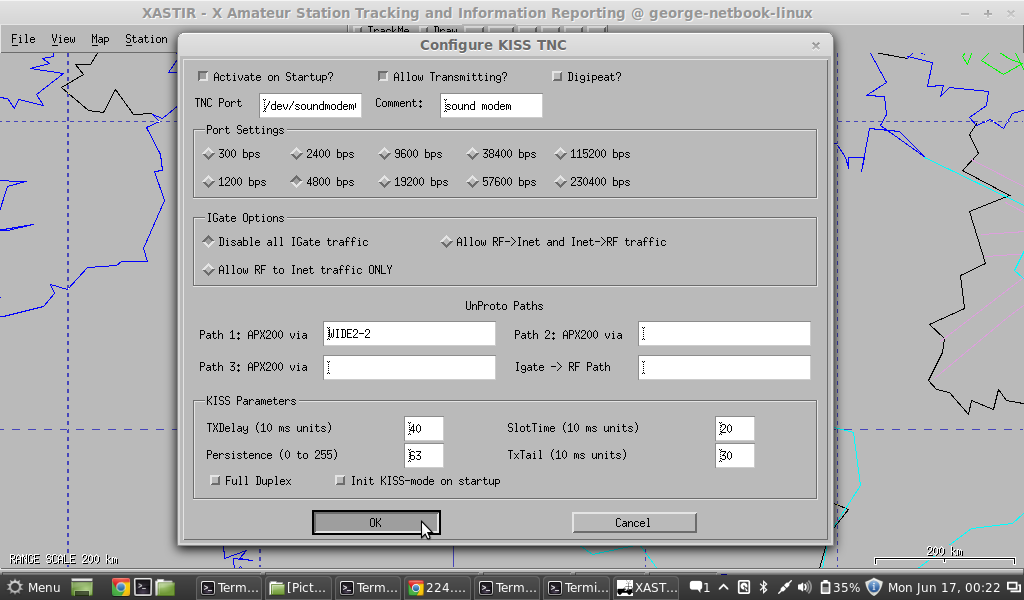Select the 9600 bps radio button
This screenshot has height=600, width=1024.
[385, 154]
